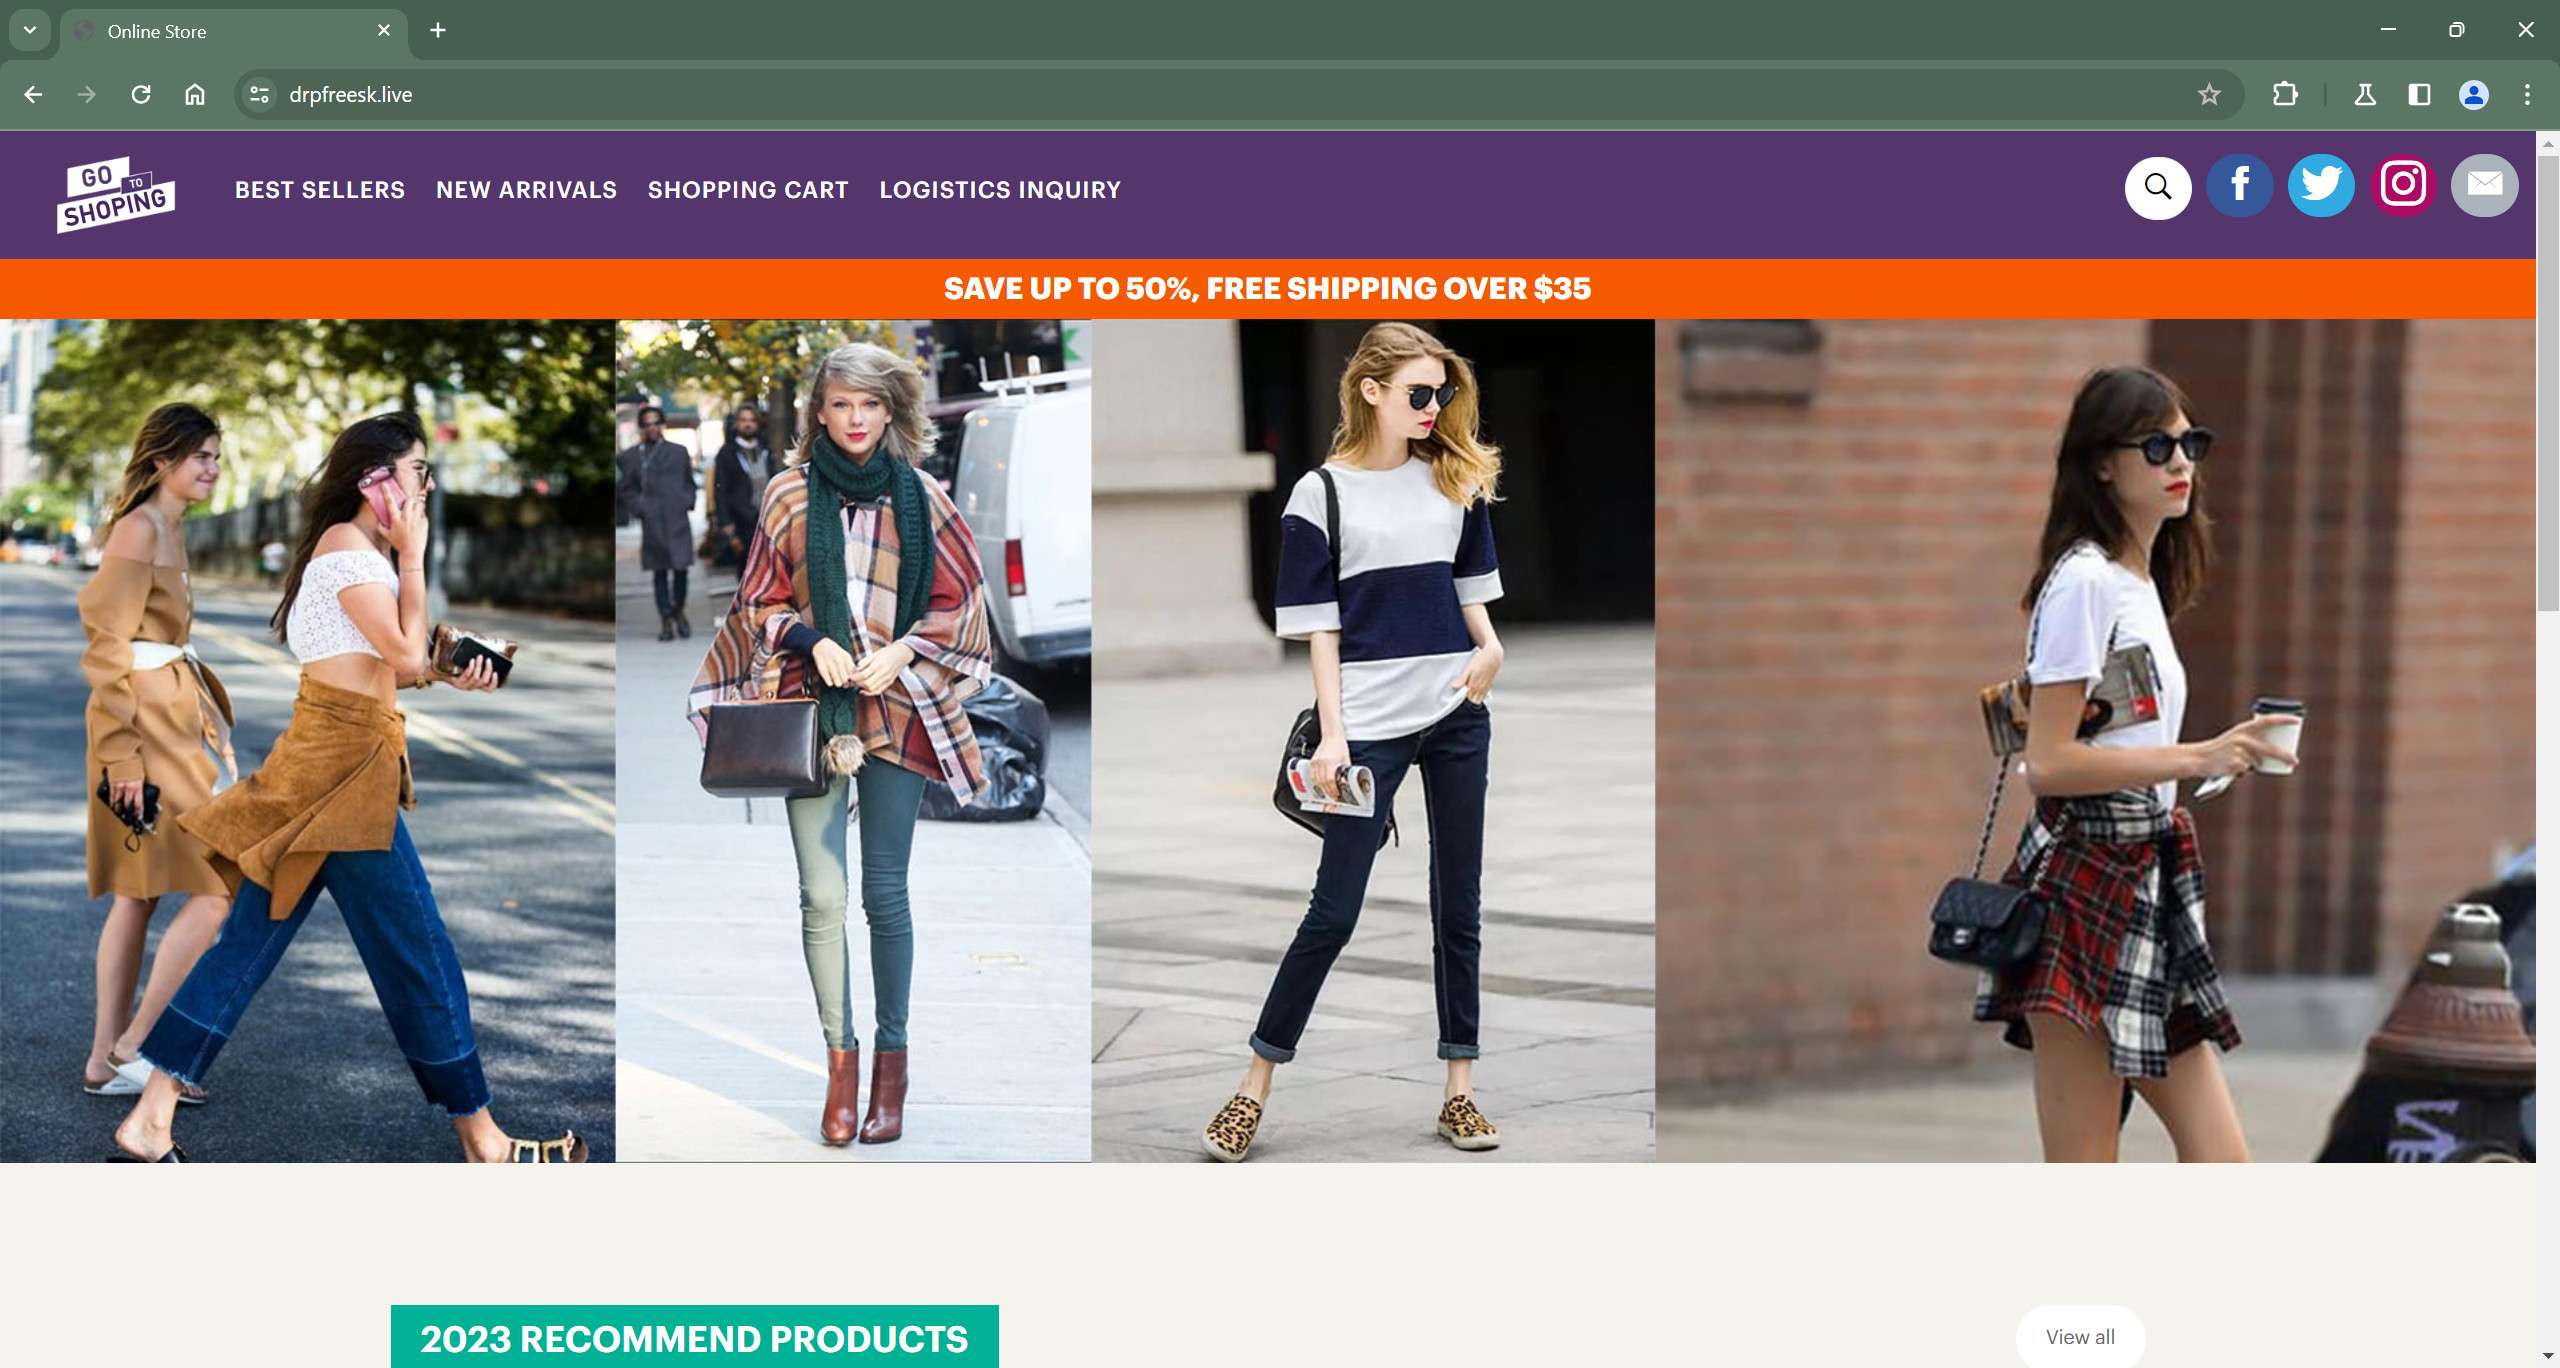This screenshot has width=2560, height=1368.
Task: Click the email envelope icon
Action: coord(2484,186)
